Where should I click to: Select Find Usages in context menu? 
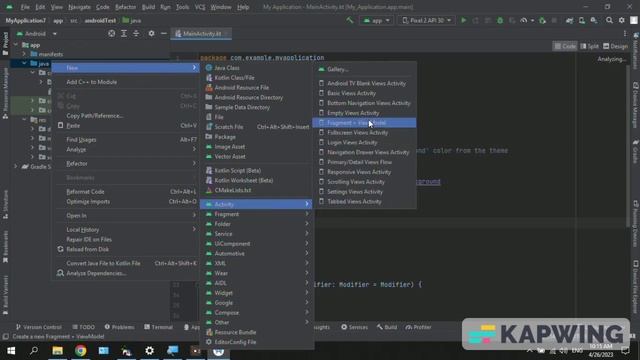pos(126,140)
